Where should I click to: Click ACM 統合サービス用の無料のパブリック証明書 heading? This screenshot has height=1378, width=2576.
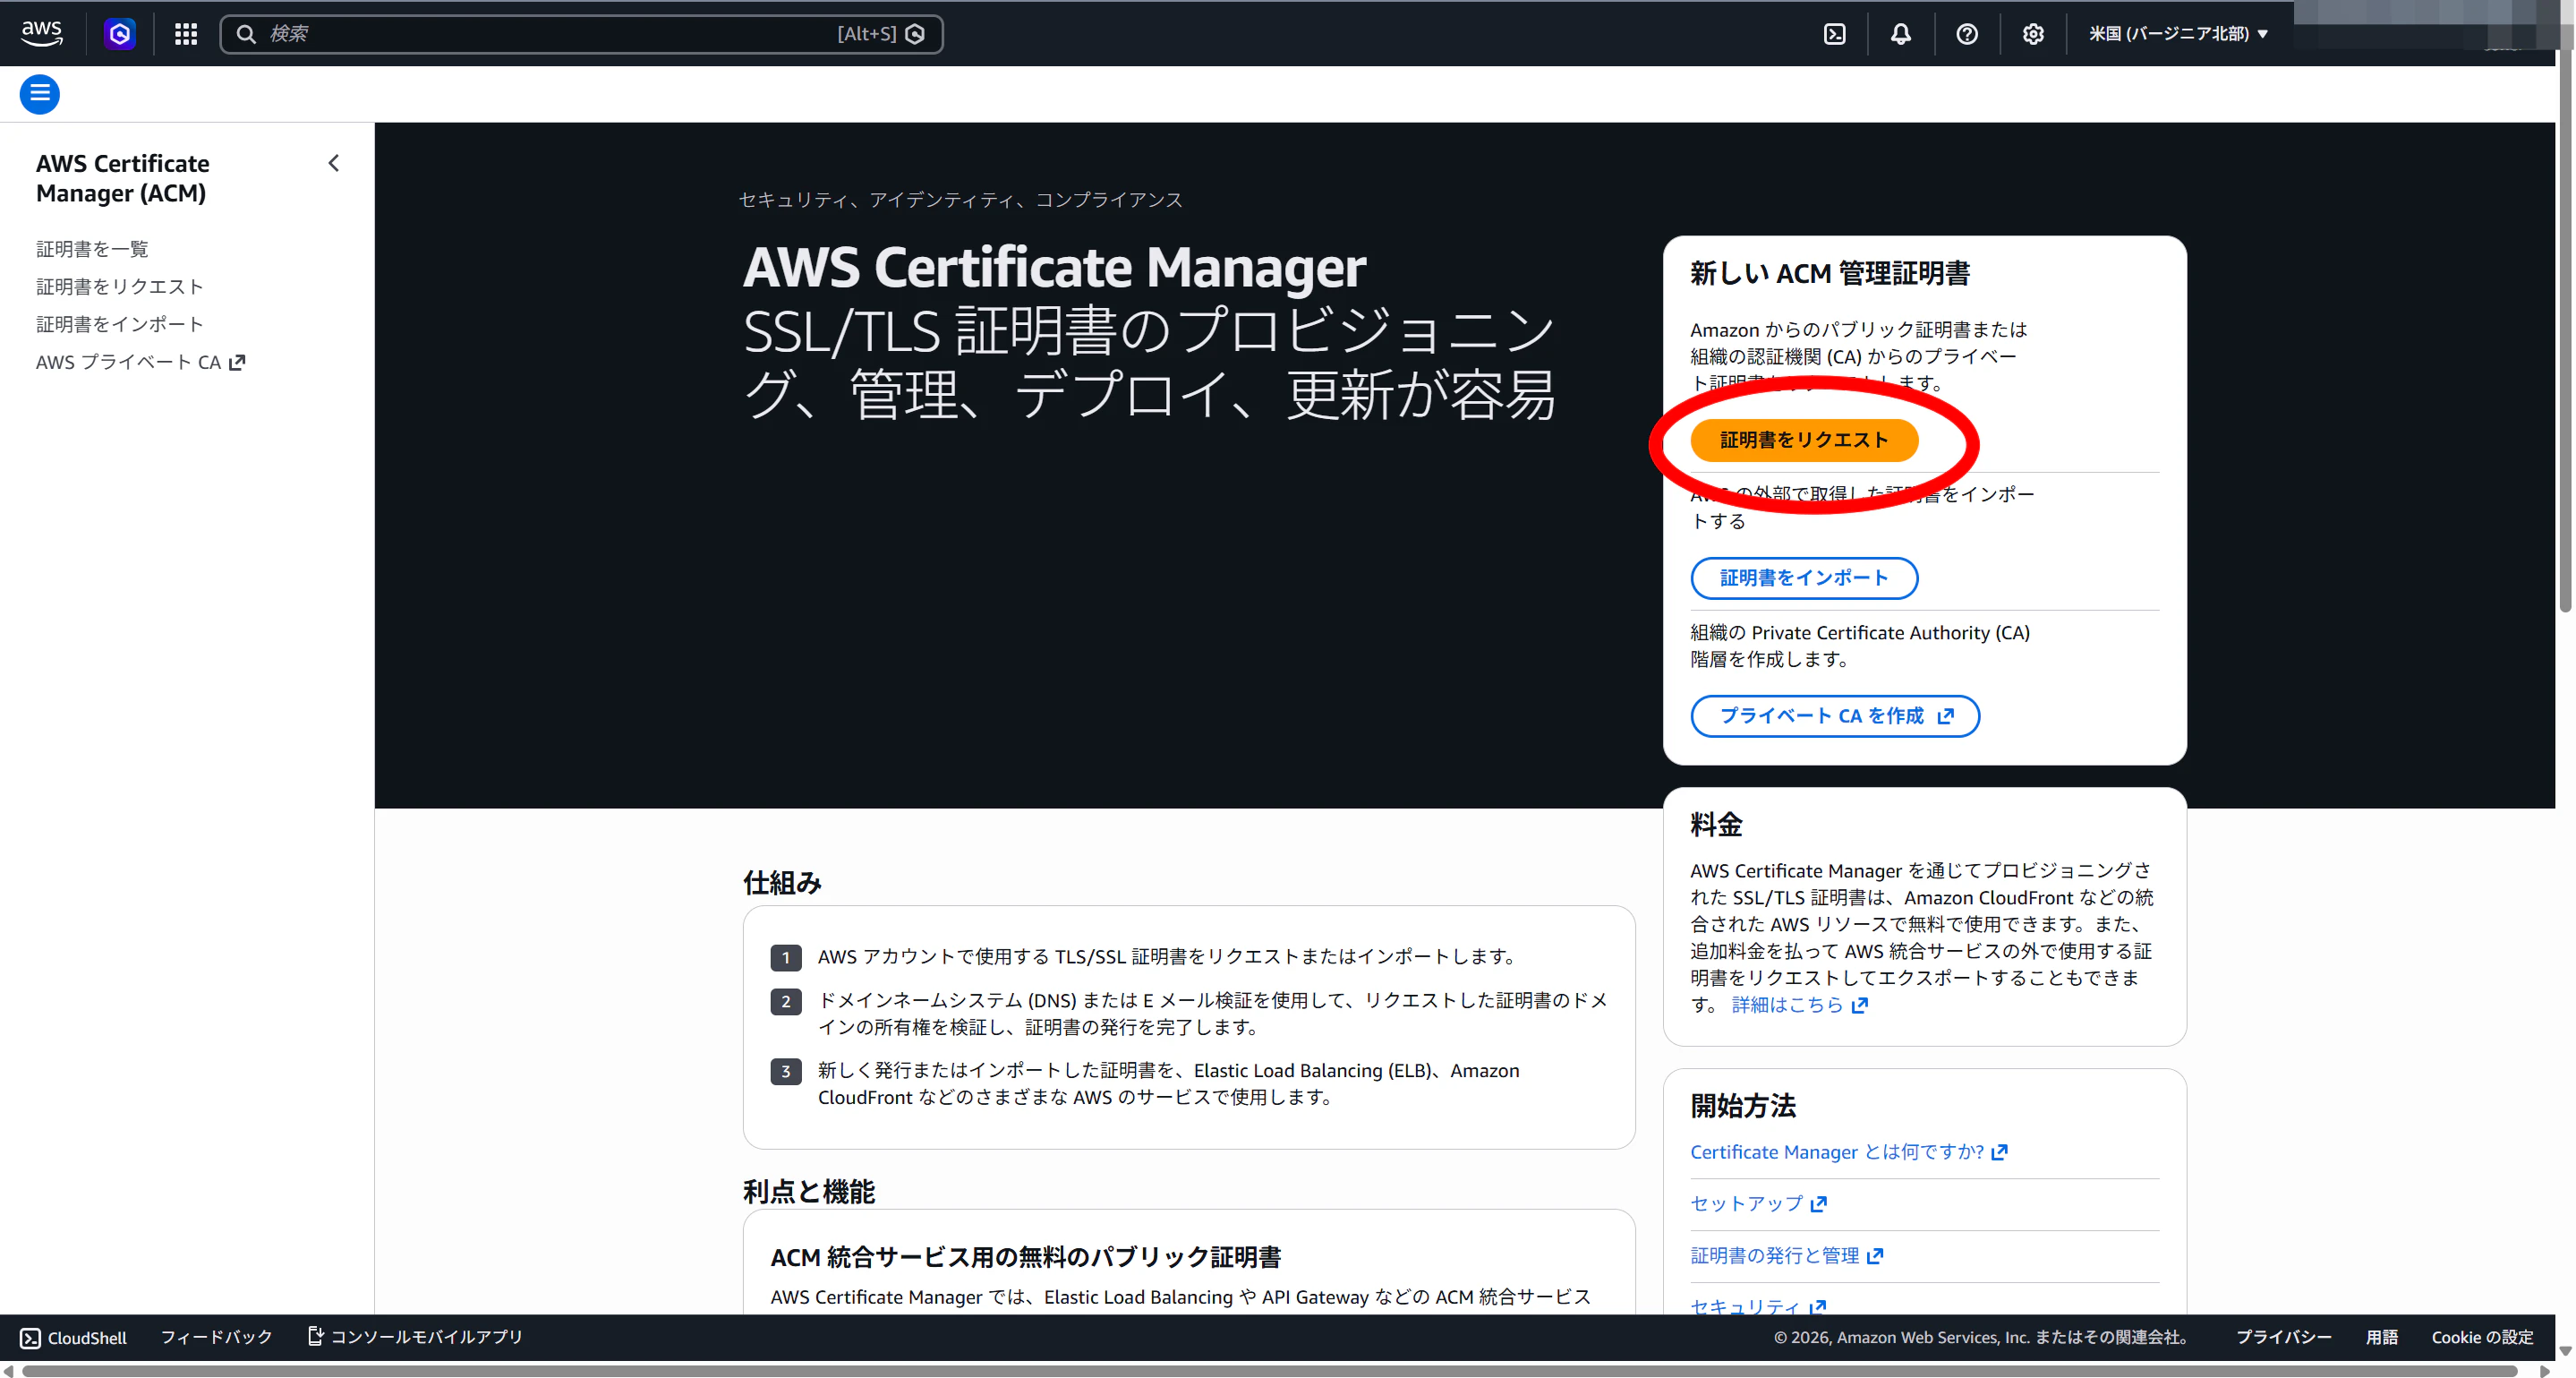(1025, 1257)
